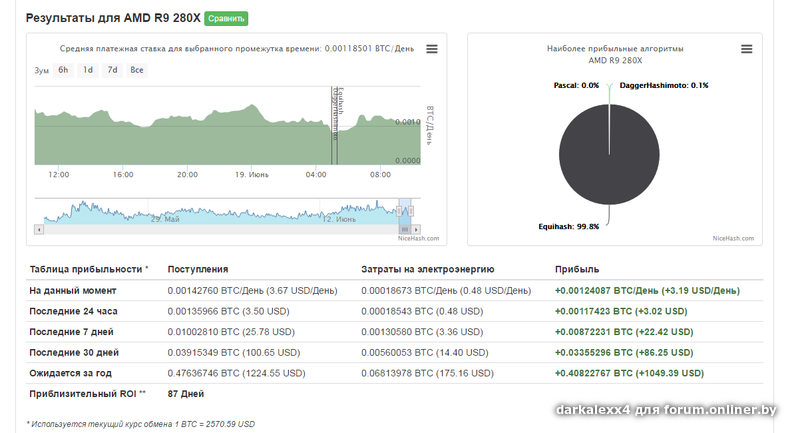800x433 pixels.
Task: Click the DaggerHashimoto 0.1% label
Action: [x=664, y=85]
